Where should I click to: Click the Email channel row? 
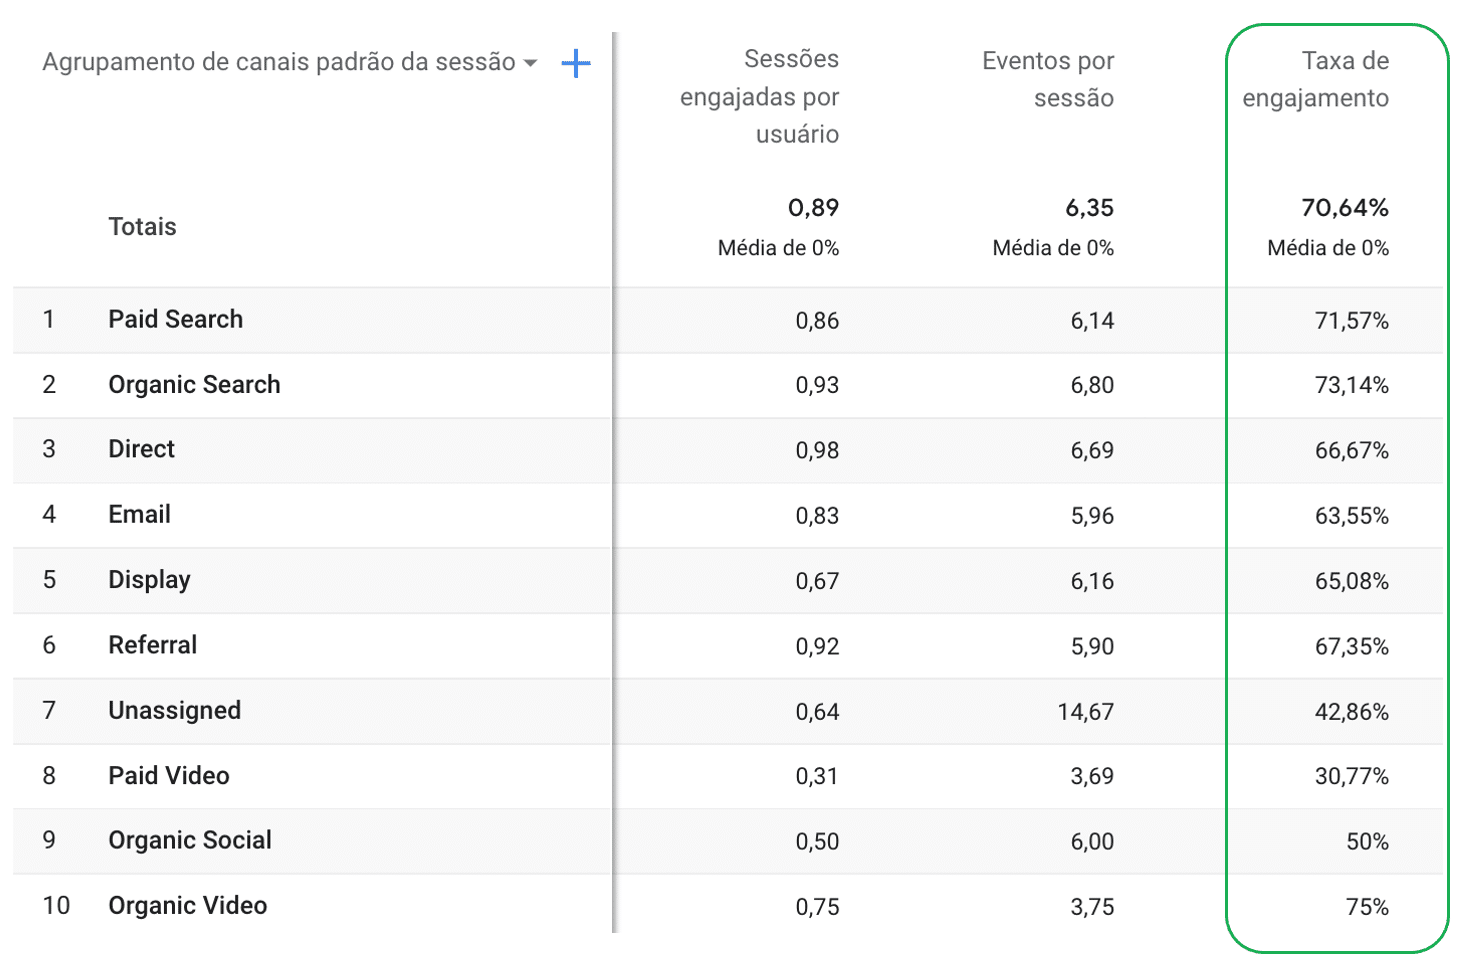point(140,515)
